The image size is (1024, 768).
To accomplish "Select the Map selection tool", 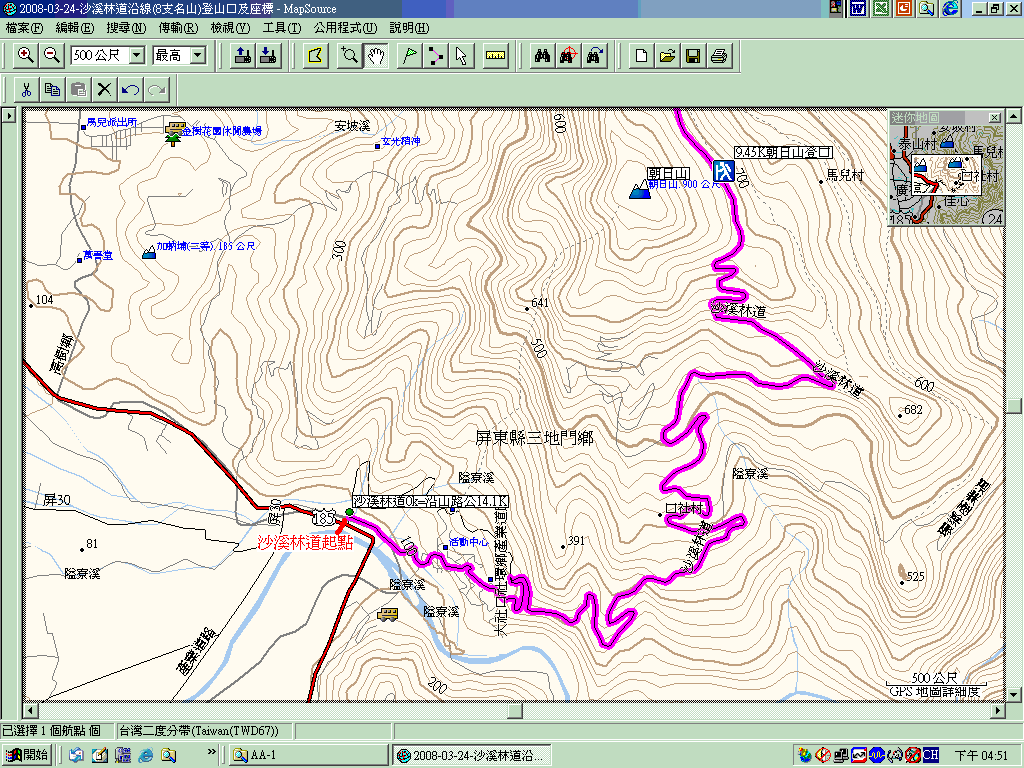I will 315,56.
